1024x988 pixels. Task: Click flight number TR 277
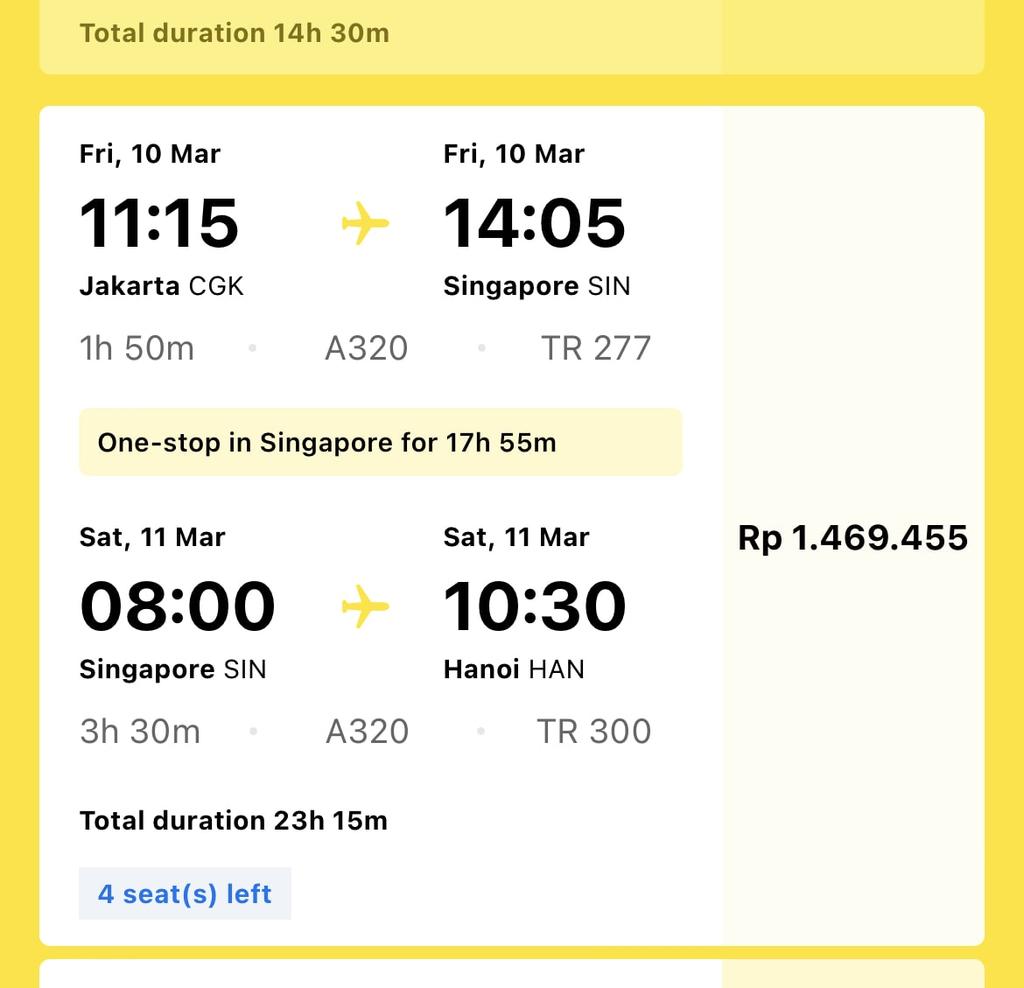tap(596, 348)
